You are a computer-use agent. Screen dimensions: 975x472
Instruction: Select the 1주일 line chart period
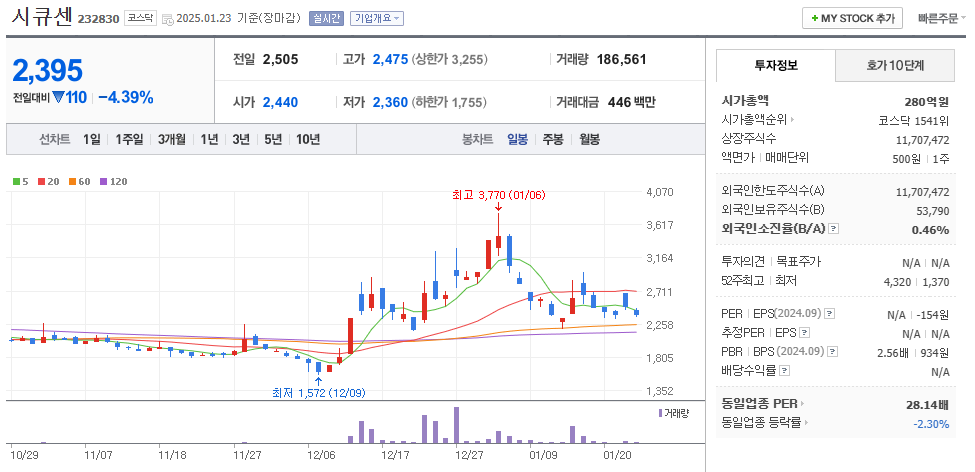[129, 139]
